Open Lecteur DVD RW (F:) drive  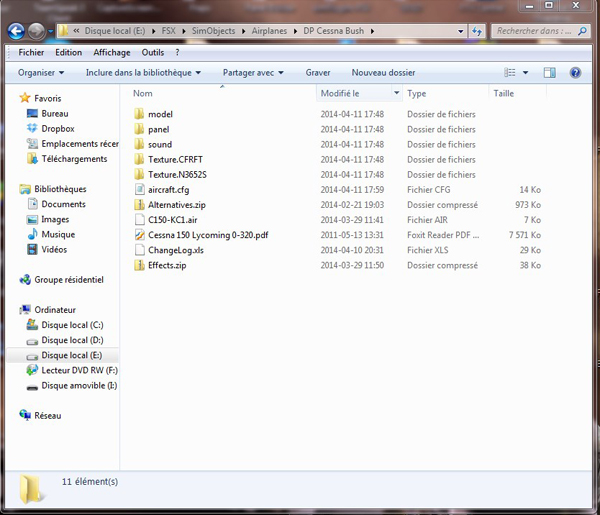(79, 370)
